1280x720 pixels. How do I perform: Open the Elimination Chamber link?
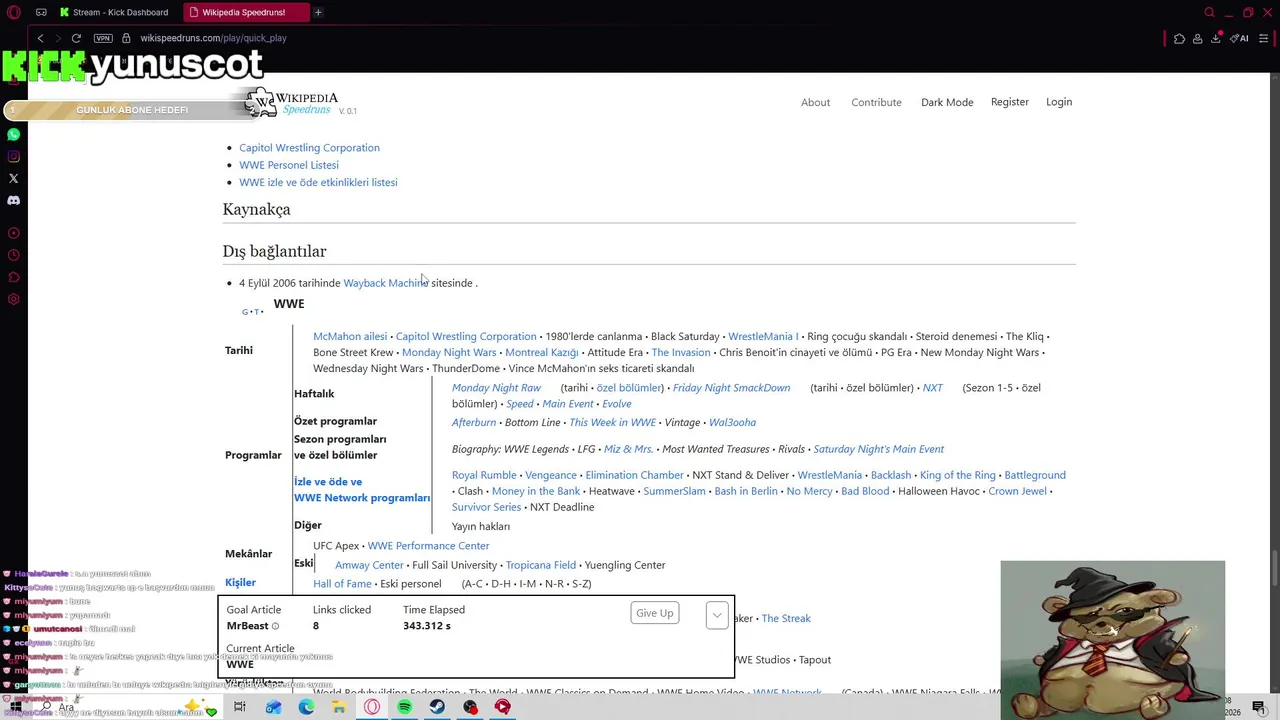634,475
